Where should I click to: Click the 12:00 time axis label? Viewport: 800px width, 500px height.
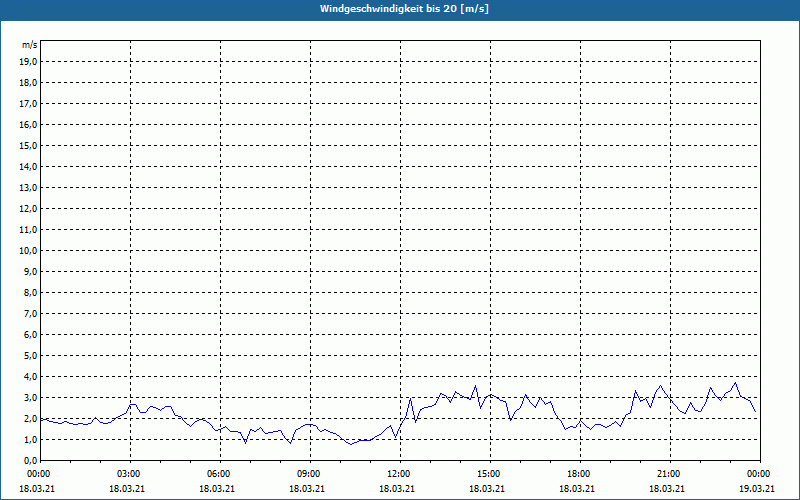[400, 474]
